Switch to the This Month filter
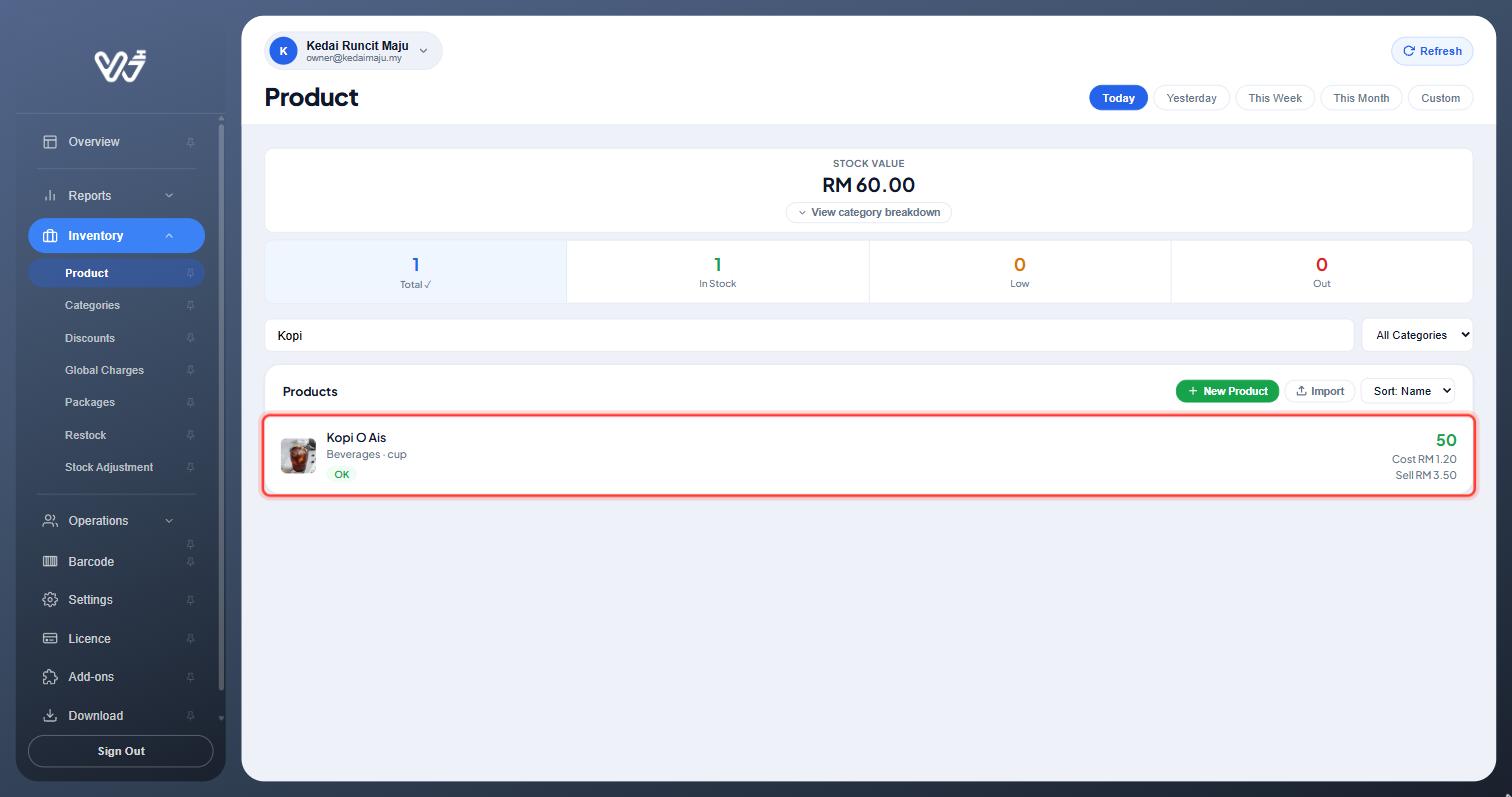The image size is (1512, 797). 1361,98
